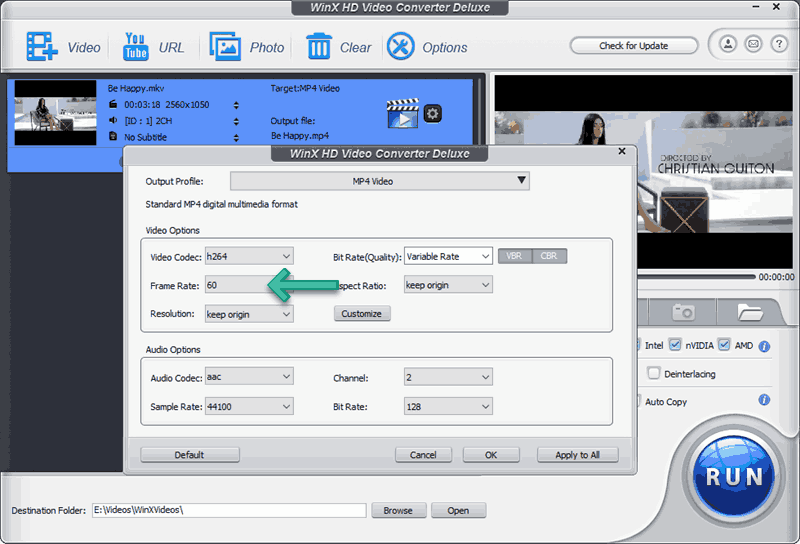Click the camera snapshot icon
This screenshot has height=544, width=800.
pyautogui.click(x=684, y=311)
